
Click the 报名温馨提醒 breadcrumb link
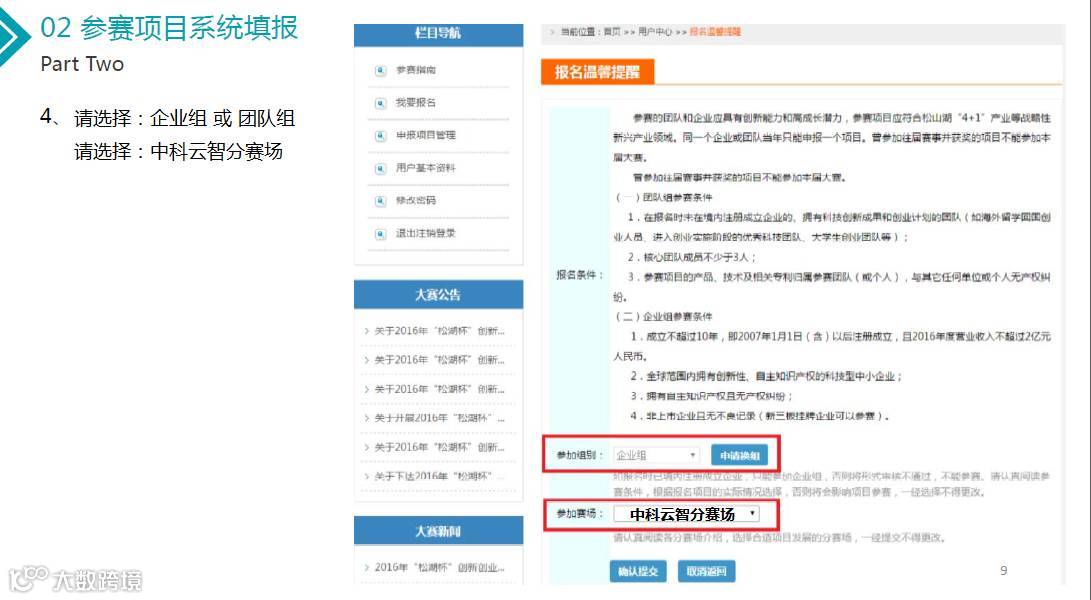(715, 32)
